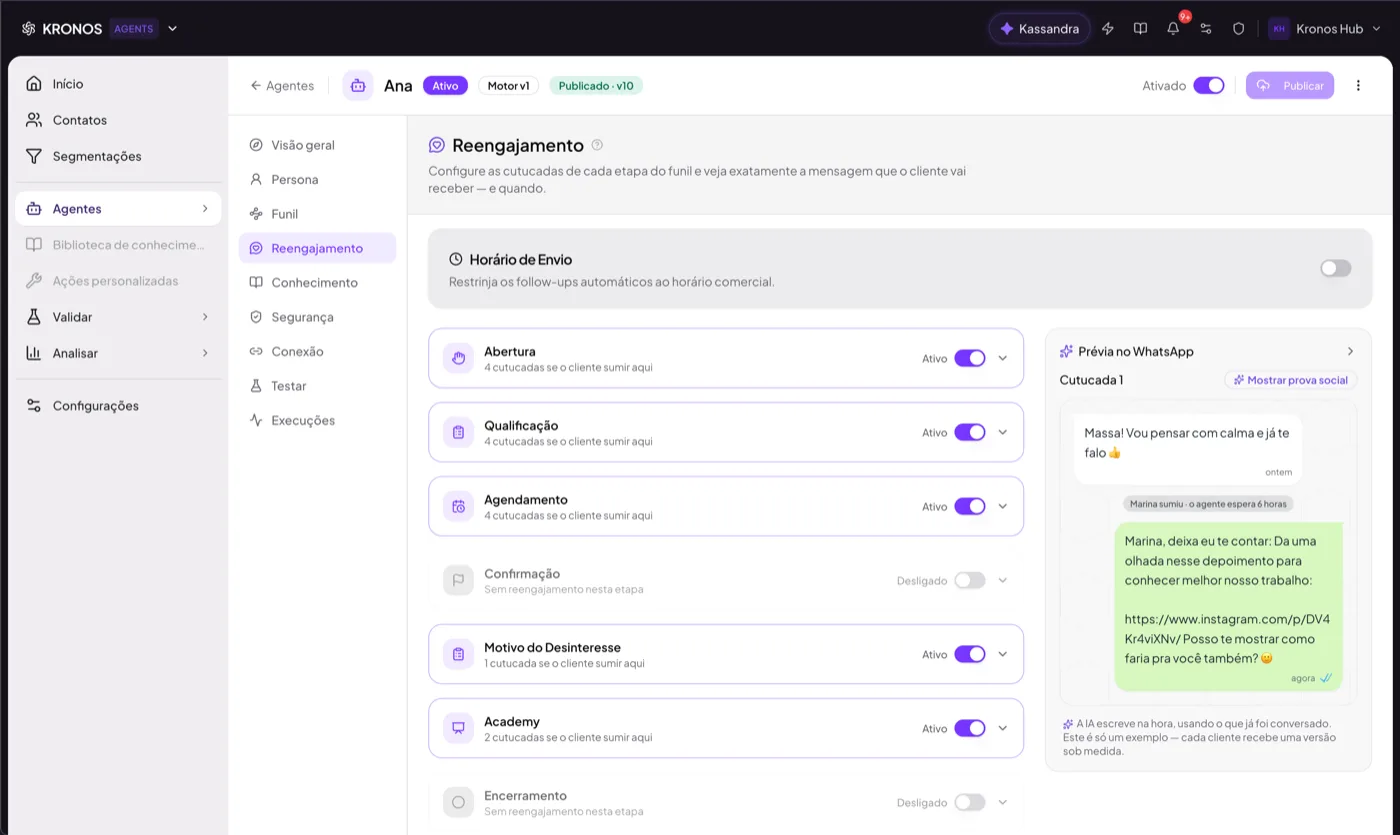Toggle the Ativado agent switch
The width and height of the screenshot is (1400, 835).
click(1209, 86)
